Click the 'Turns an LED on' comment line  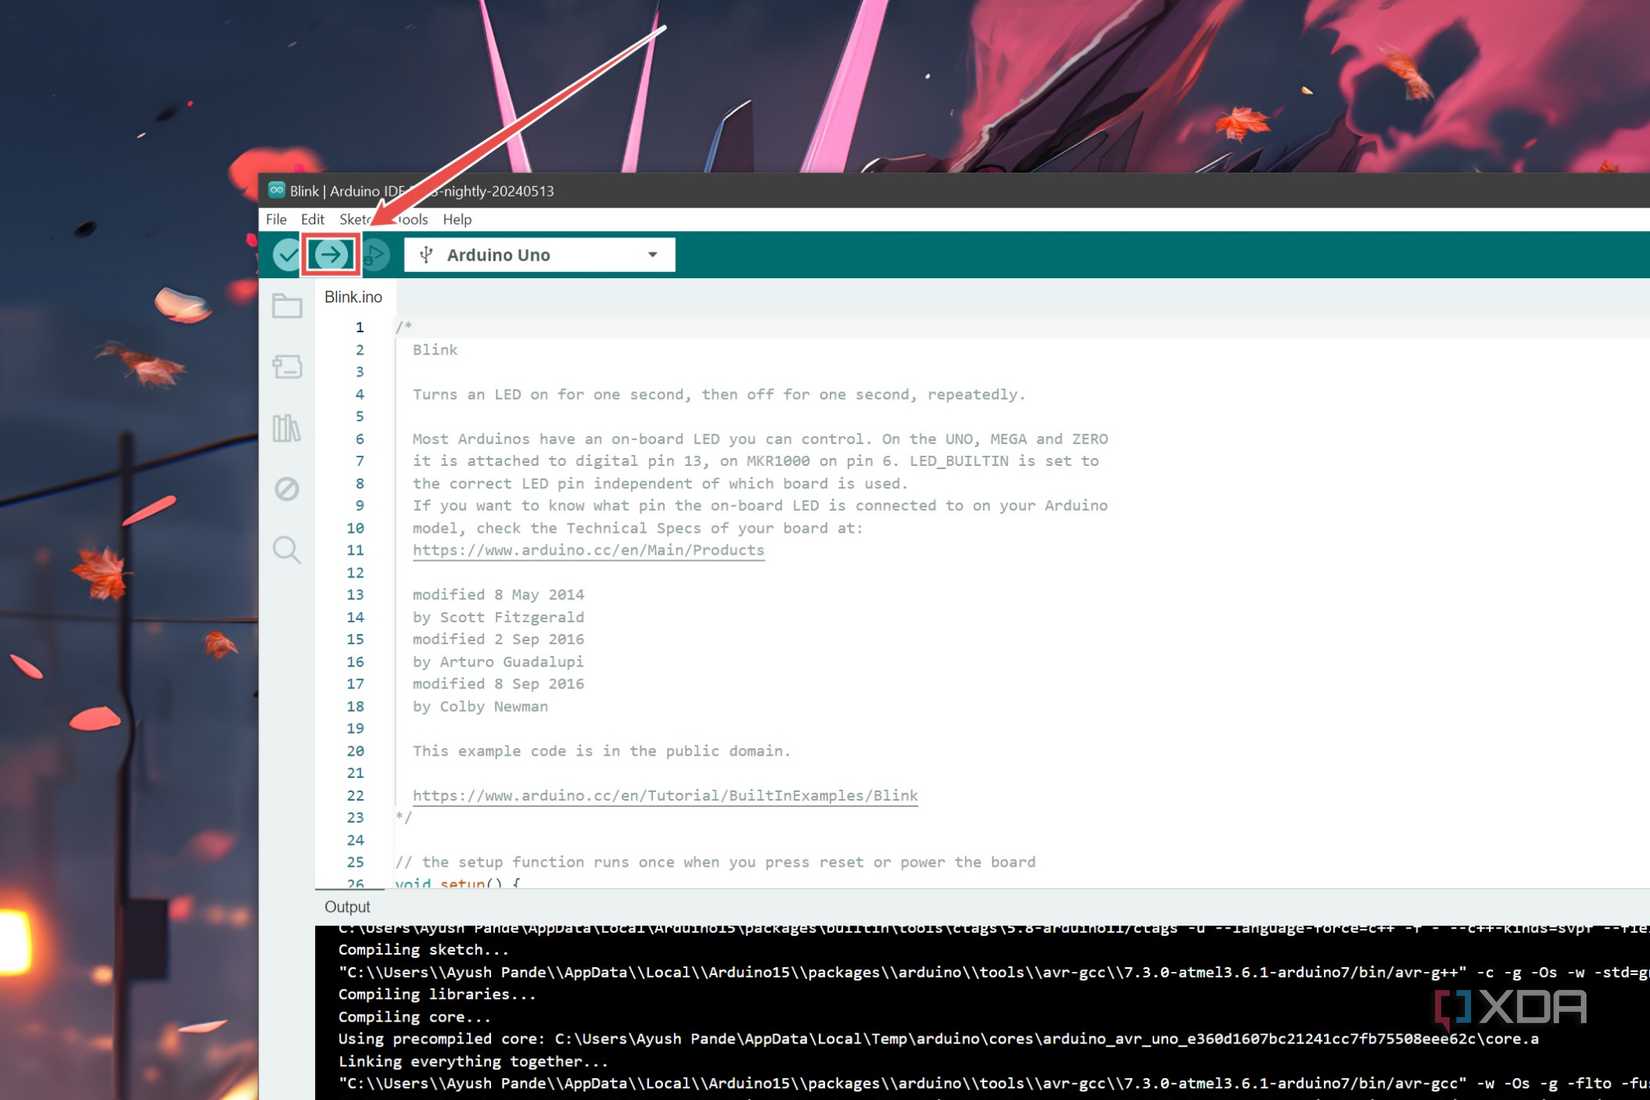(x=719, y=394)
